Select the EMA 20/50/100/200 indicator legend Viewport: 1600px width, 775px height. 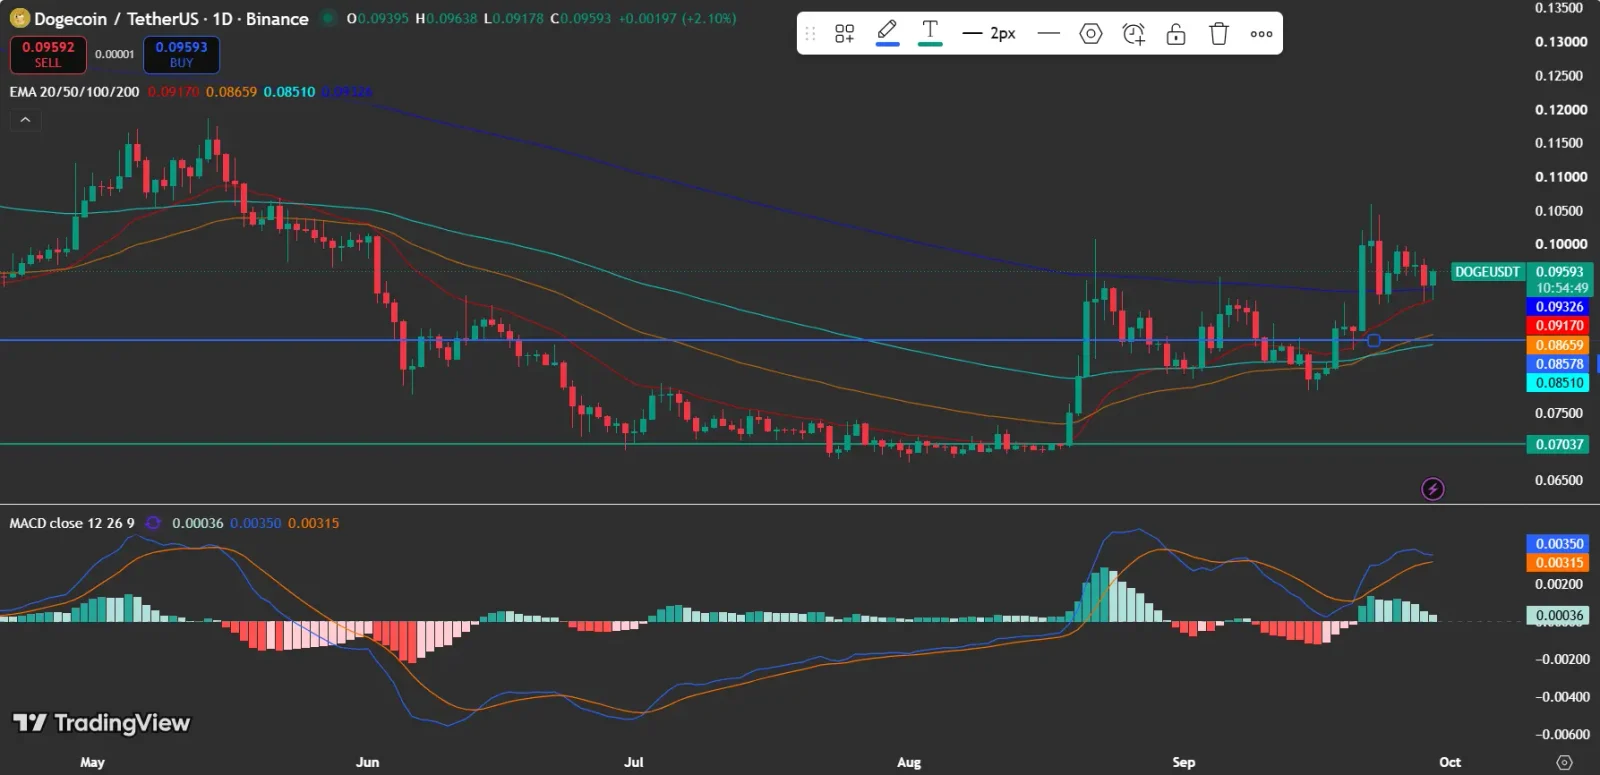point(74,92)
